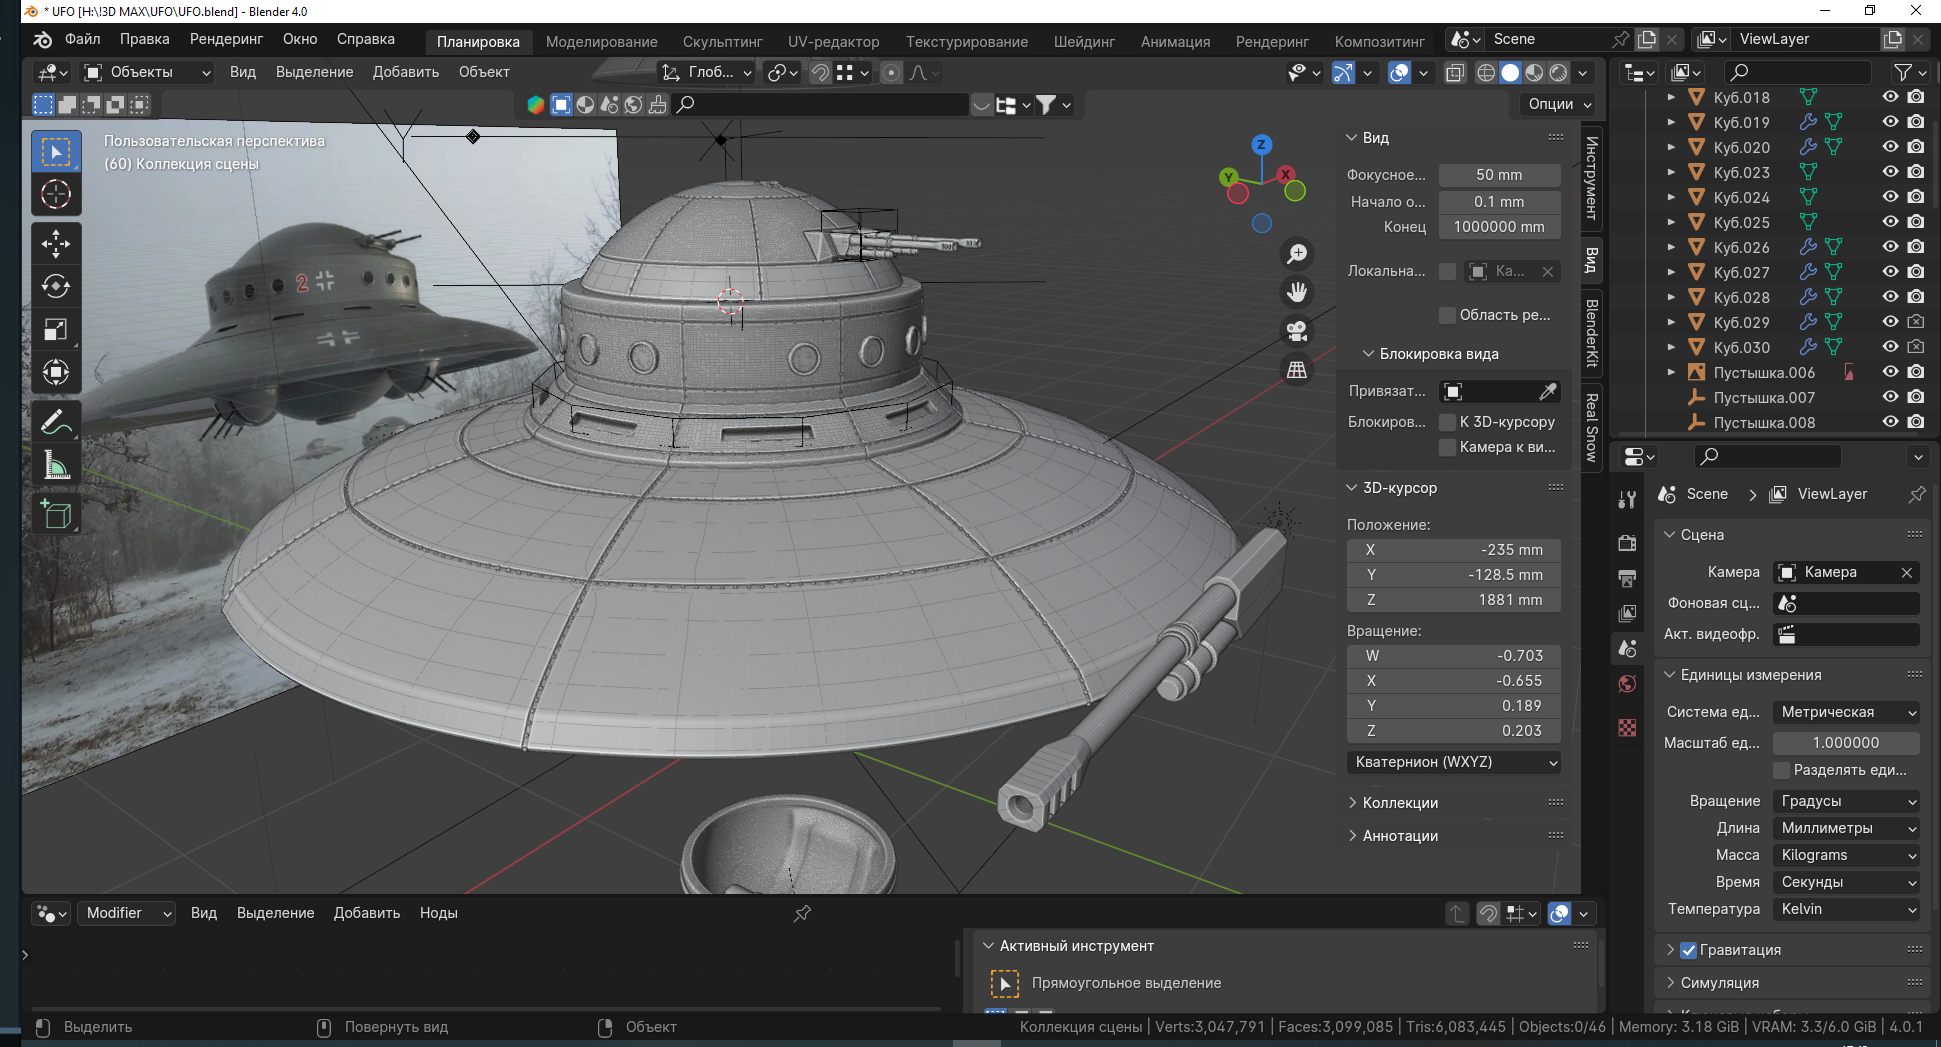Screen dimensions: 1941x1047
Task: Open the Render properties tab icon
Action: point(1627,543)
